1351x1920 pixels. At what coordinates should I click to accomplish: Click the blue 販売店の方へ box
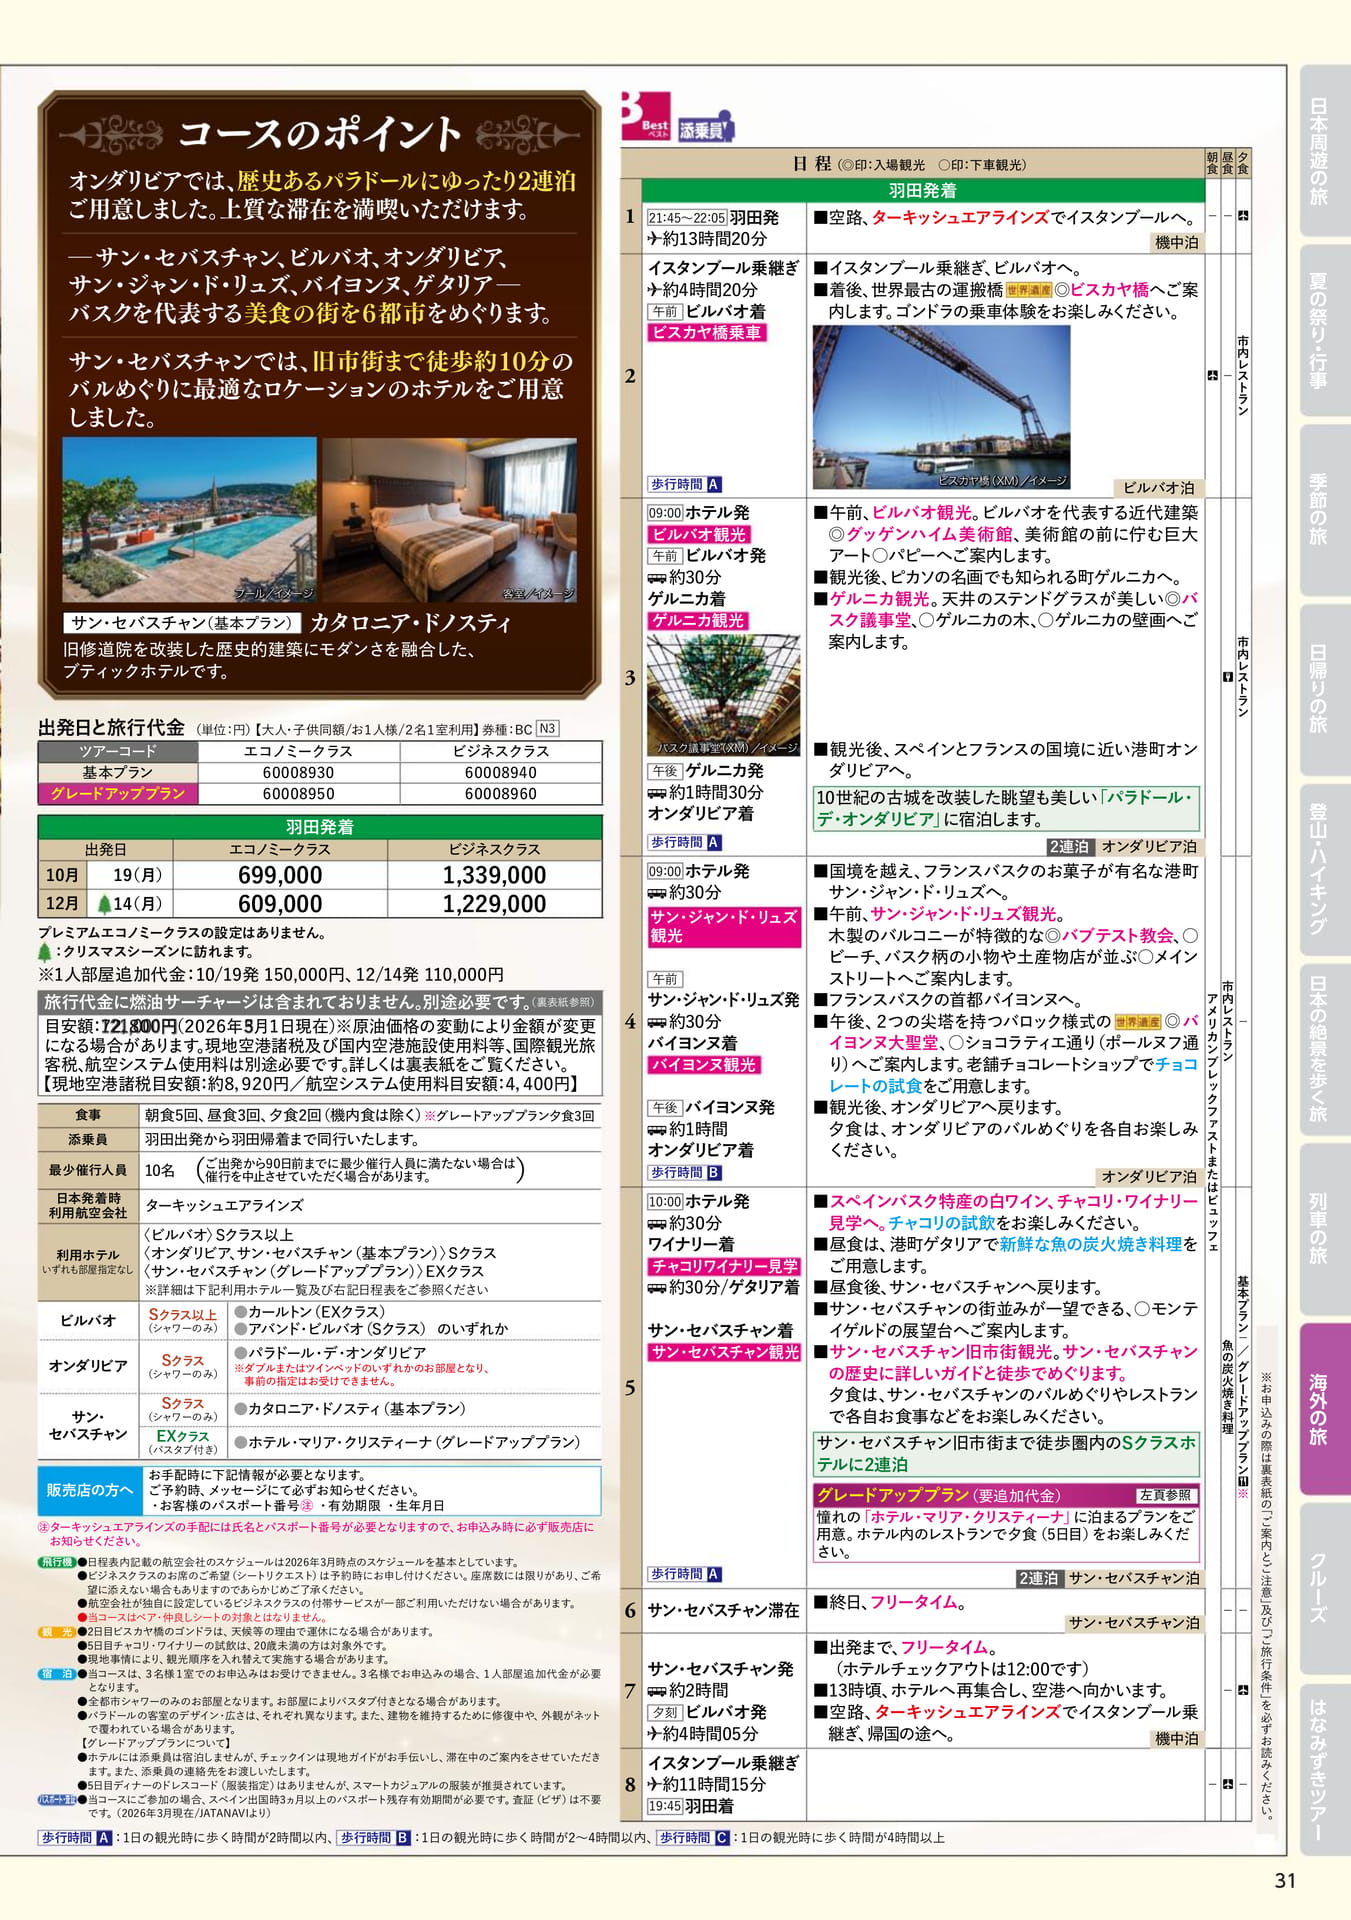(90, 1490)
